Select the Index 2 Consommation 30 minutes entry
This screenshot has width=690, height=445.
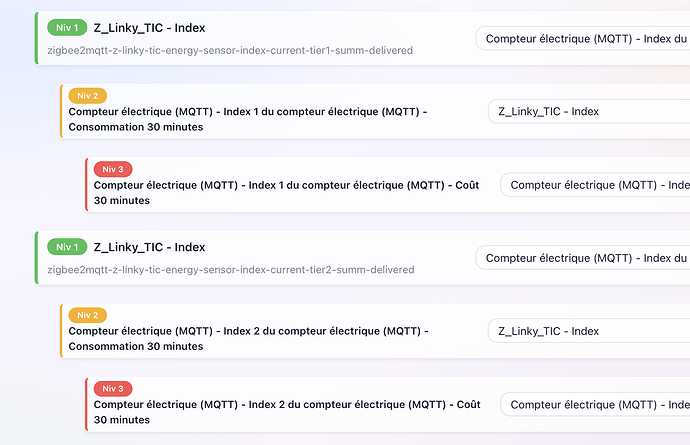click(248, 338)
